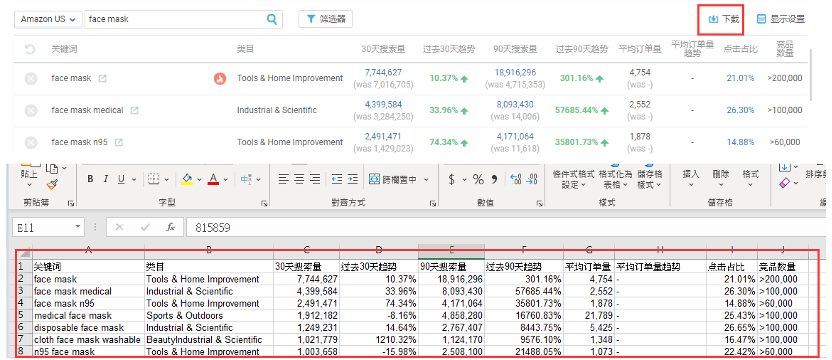
Task: Apply red font color
Action: tap(213, 179)
